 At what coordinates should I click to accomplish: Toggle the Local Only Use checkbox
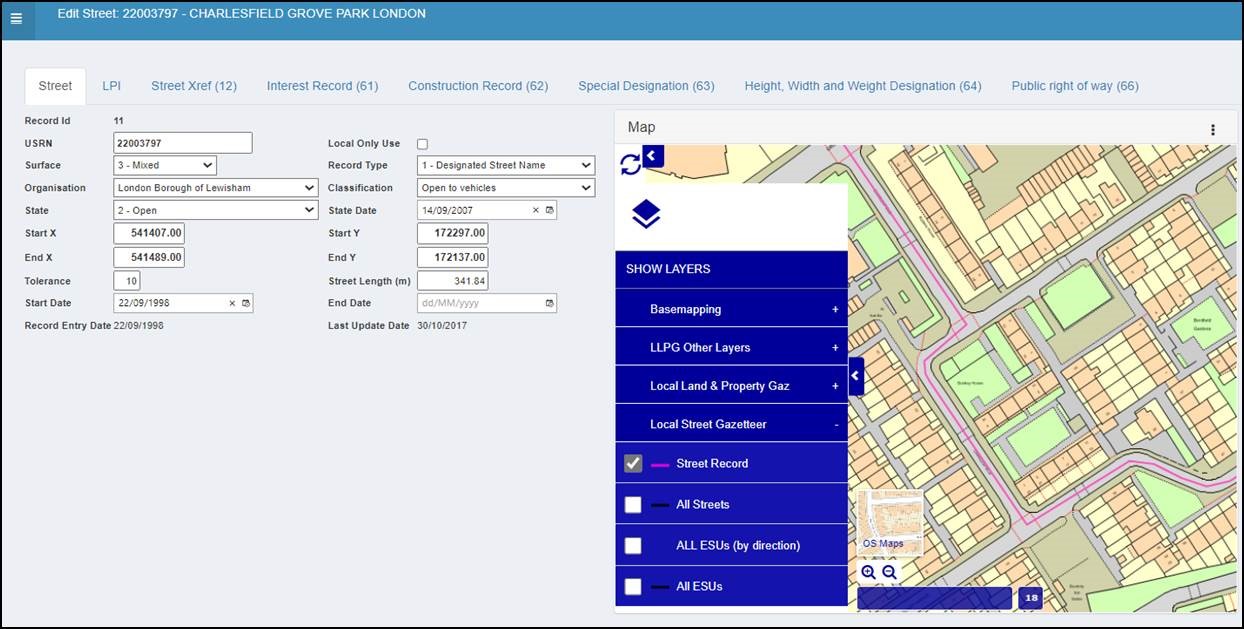(422, 144)
